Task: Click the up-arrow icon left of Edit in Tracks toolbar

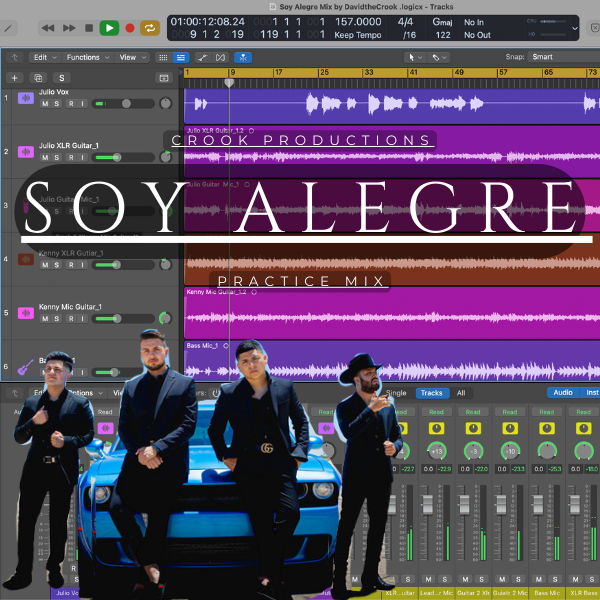Action: (x=15, y=57)
